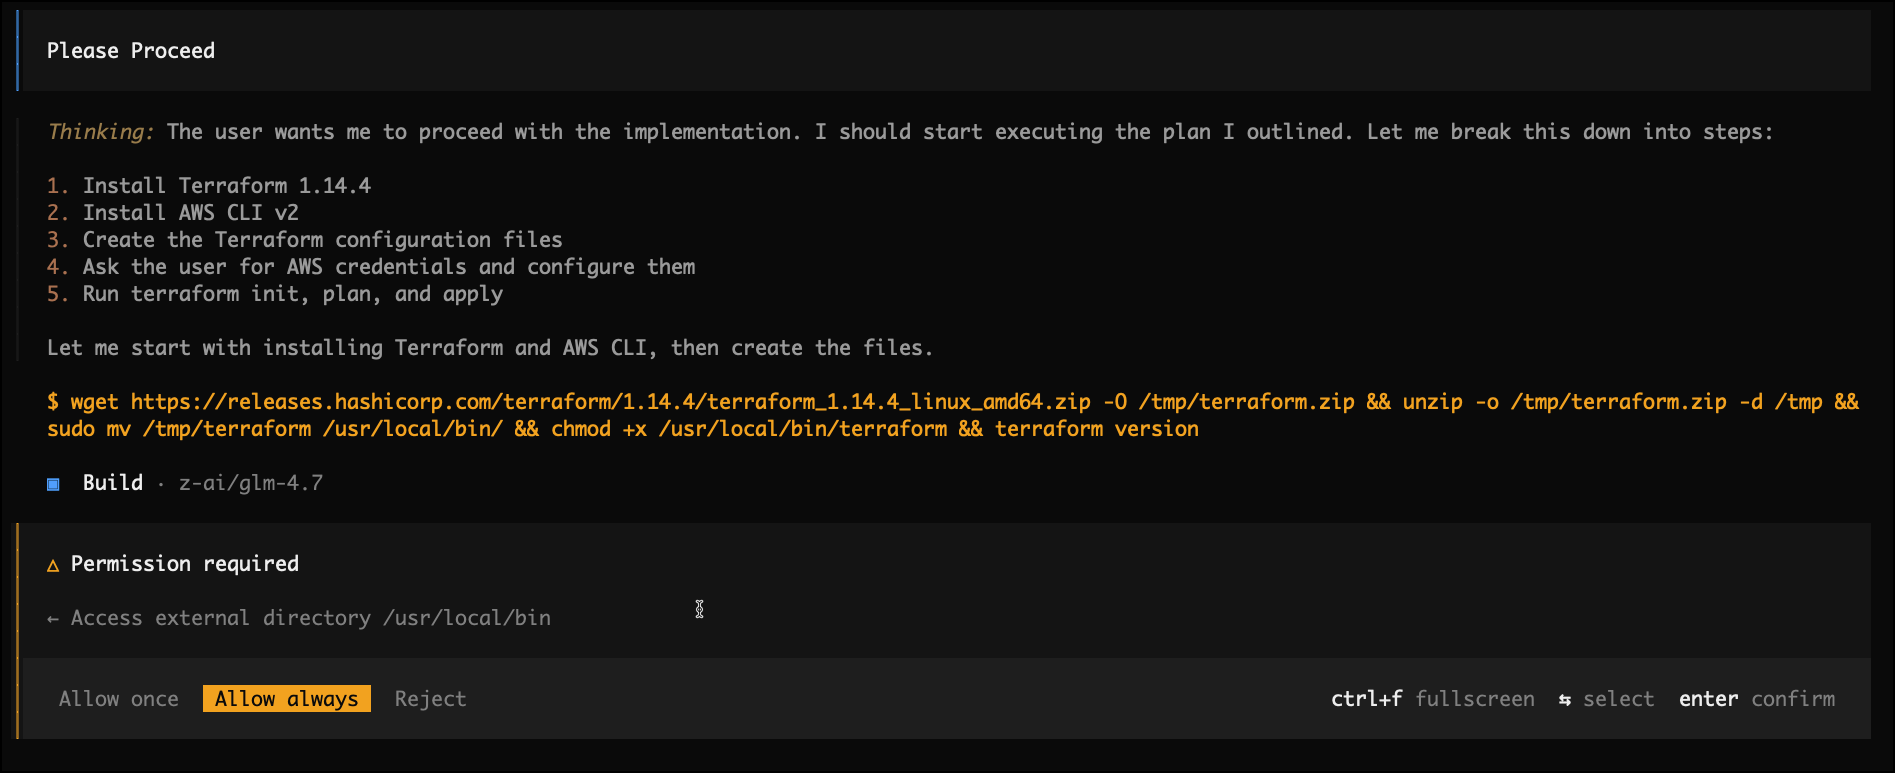Click the Install AWS CLI v2 step
This screenshot has height=773, width=1895.
[x=190, y=213]
